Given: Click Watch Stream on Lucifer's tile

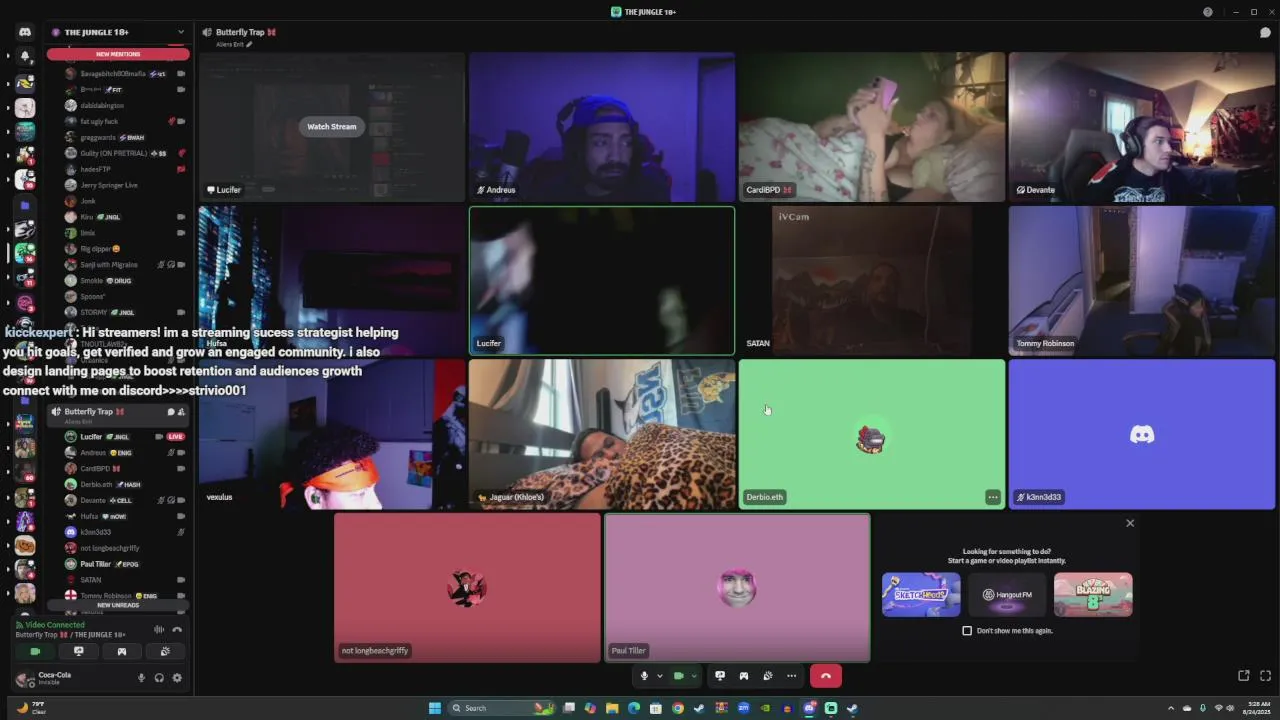Looking at the screenshot, I should click(x=331, y=127).
